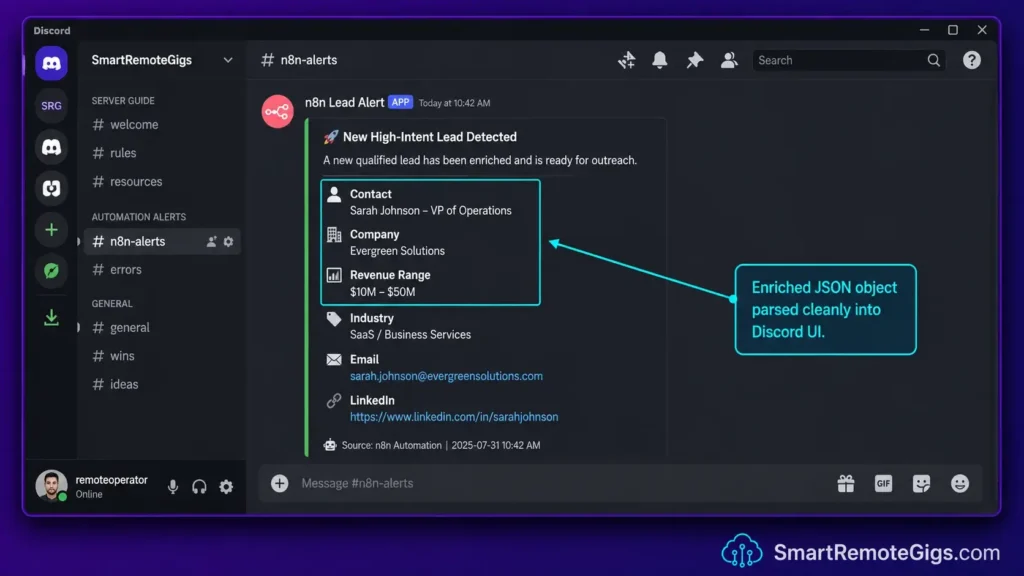The image size is (1024, 576).
Task: Close the Discord window
Action: (x=982, y=30)
